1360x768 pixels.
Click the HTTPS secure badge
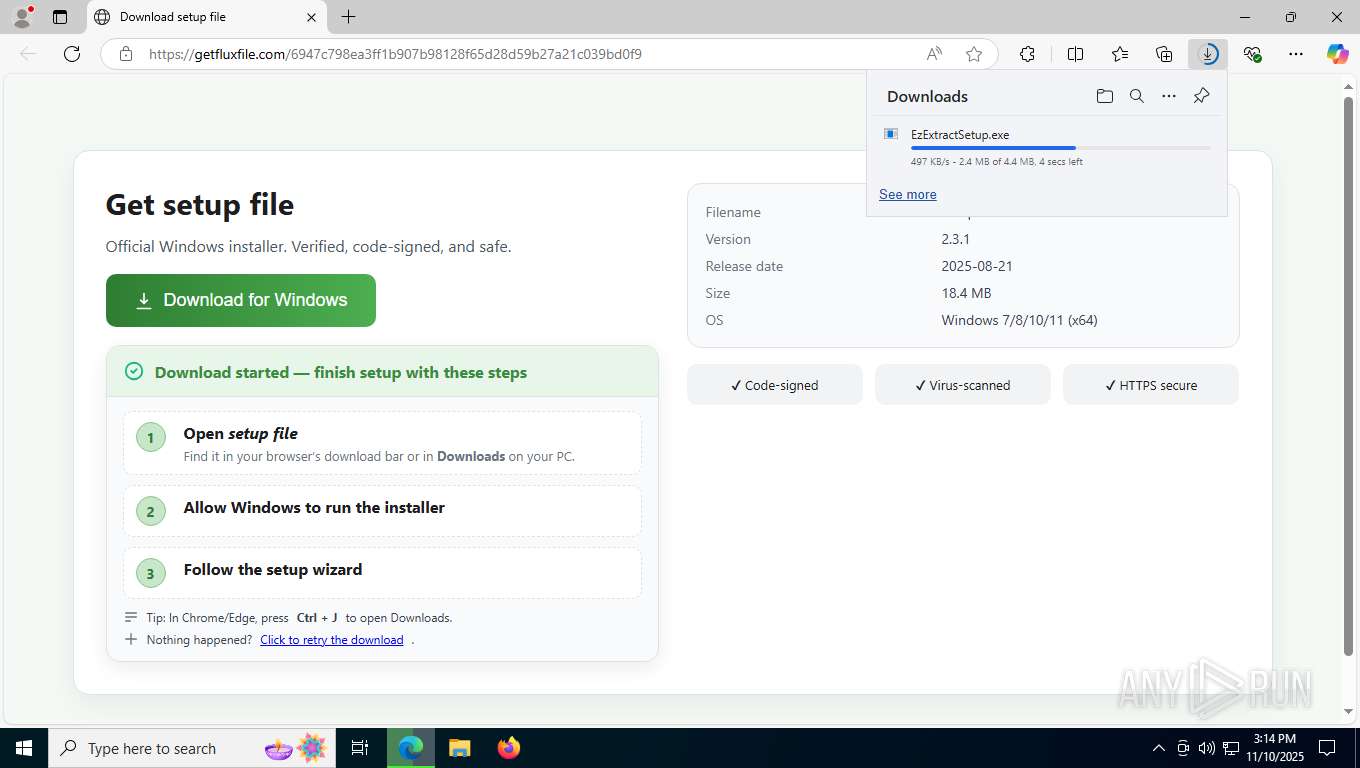(x=1150, y=385)
